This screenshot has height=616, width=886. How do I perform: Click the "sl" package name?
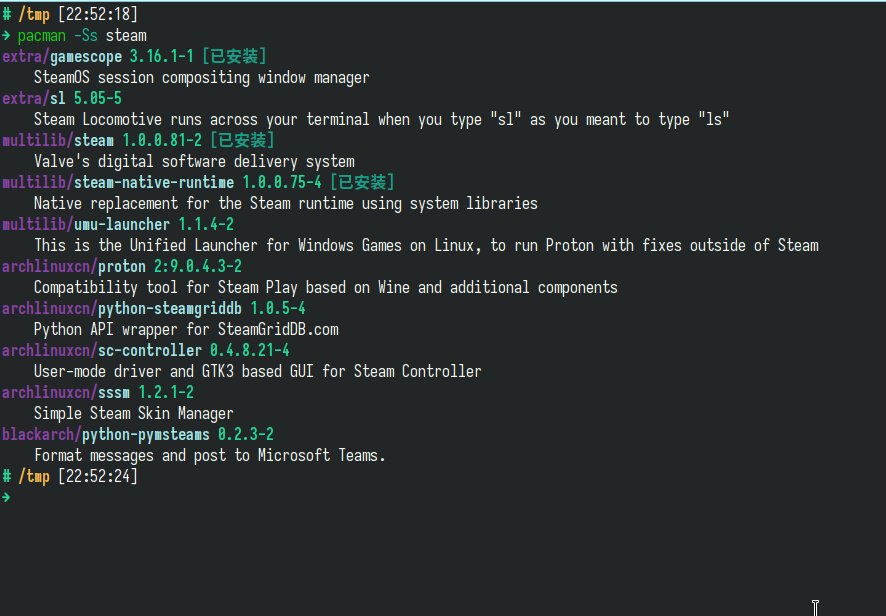(58, 99)
